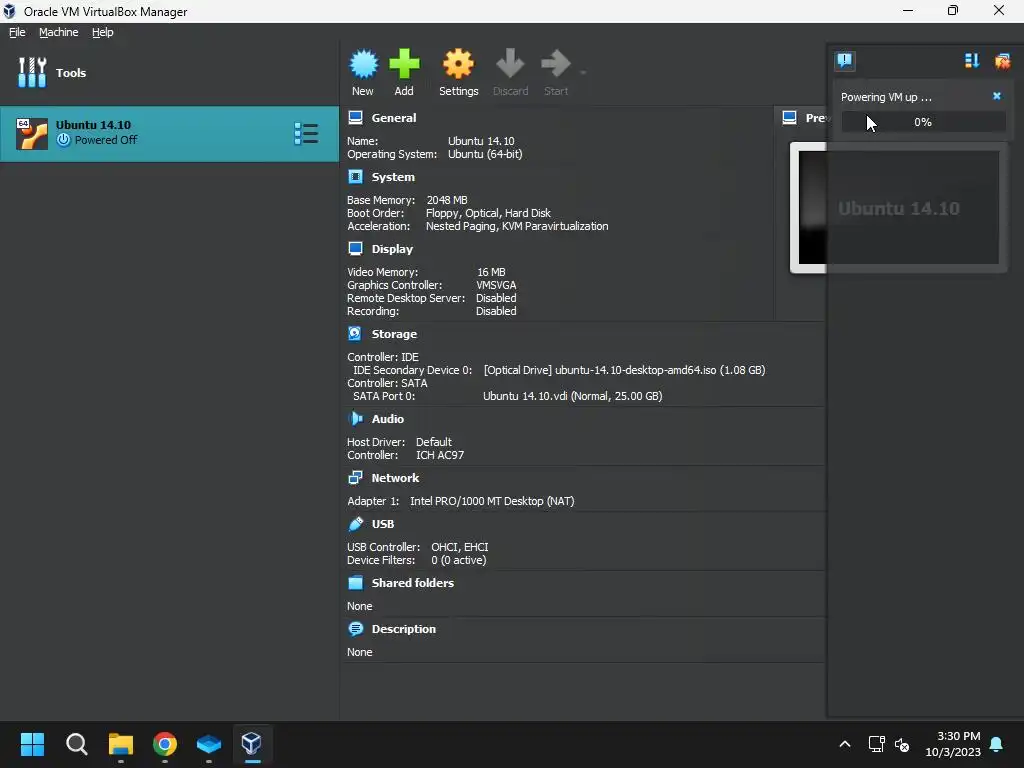Click the Audio section heading

388,419
